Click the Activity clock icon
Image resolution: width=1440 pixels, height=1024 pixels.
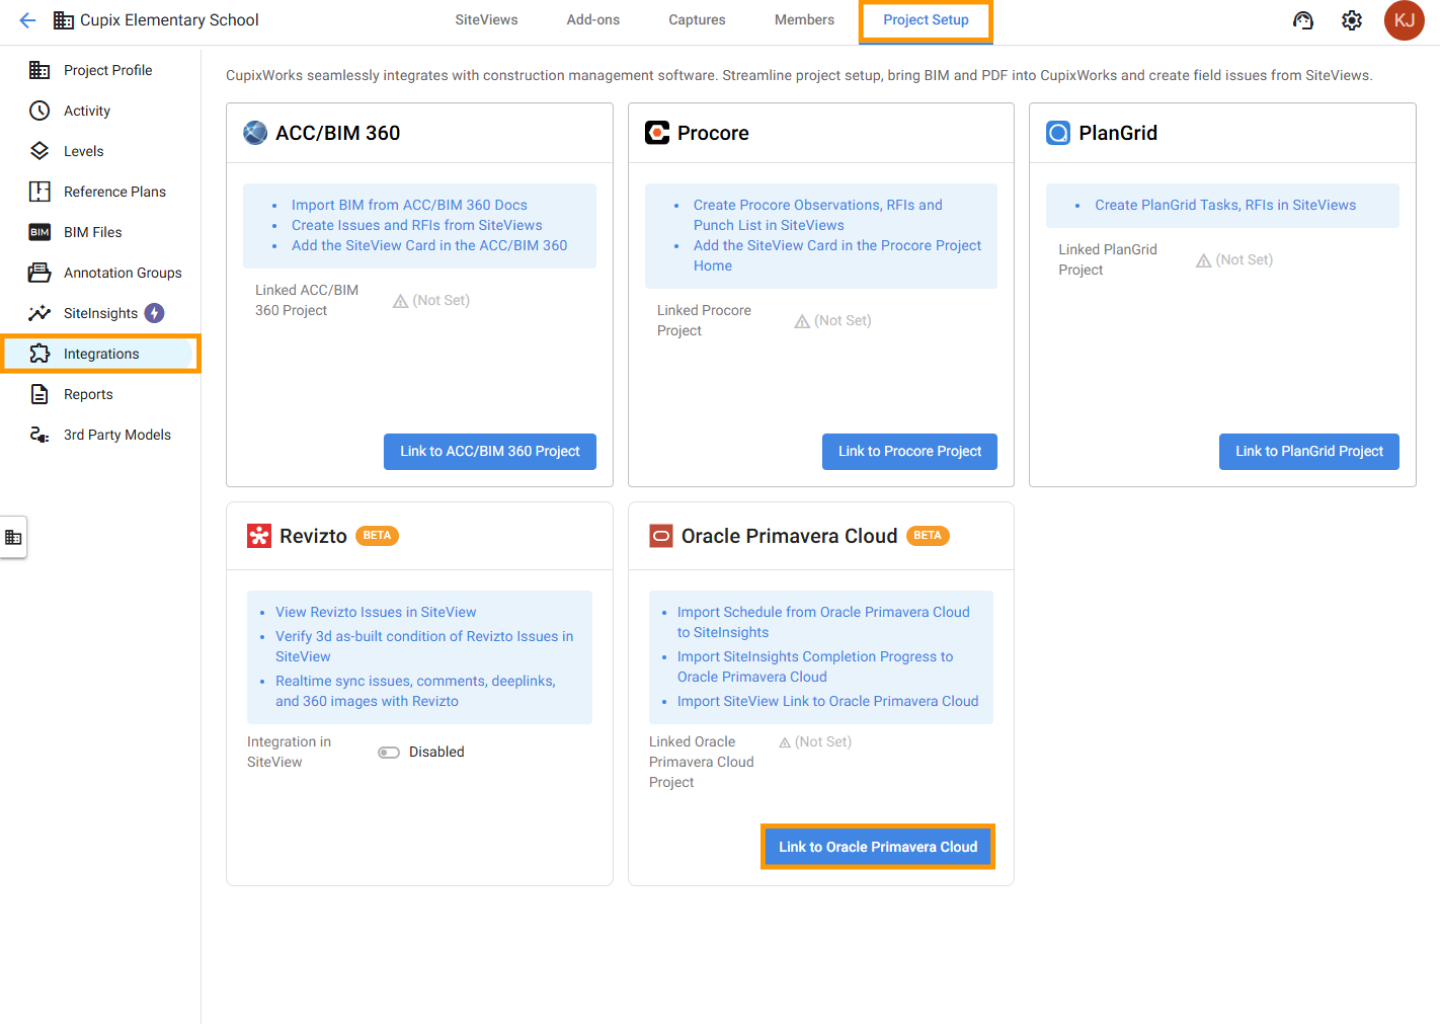pos(40,111)
